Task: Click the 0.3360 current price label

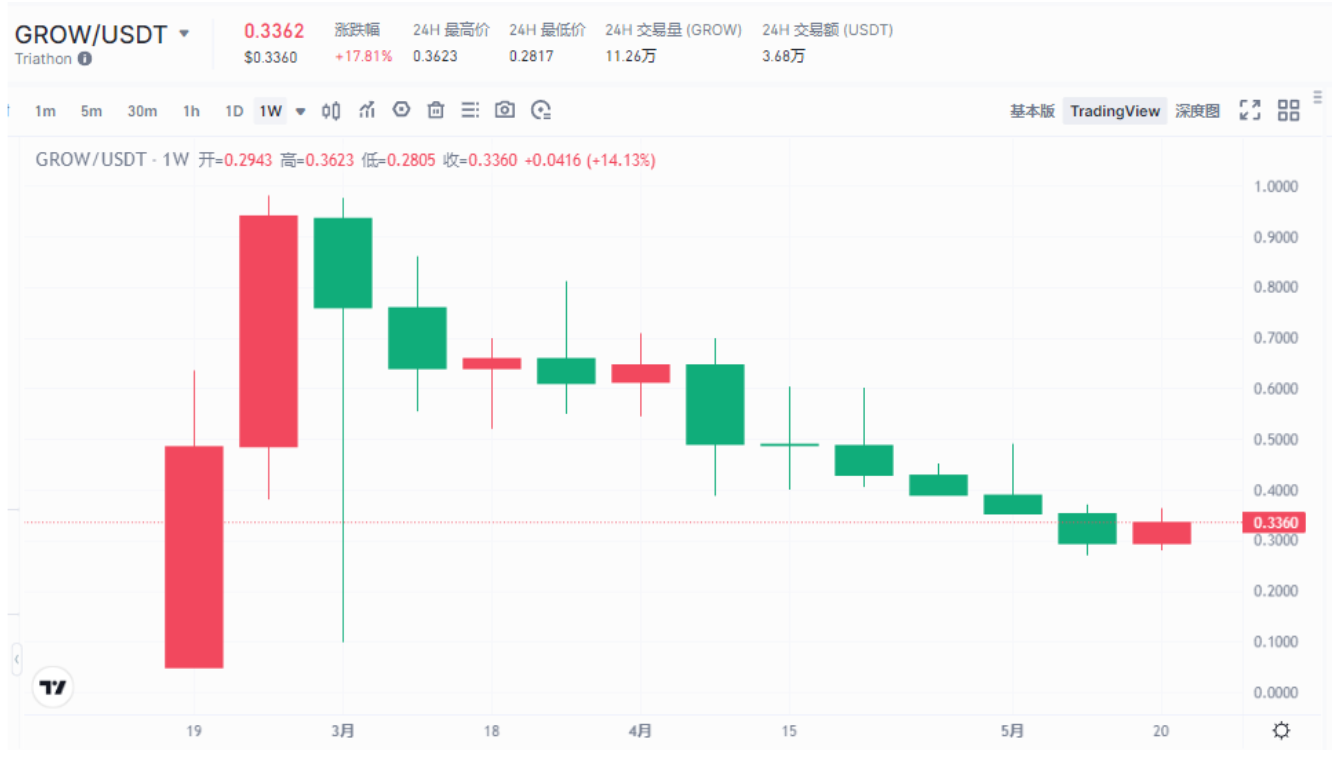Action: pos(1274,523)
